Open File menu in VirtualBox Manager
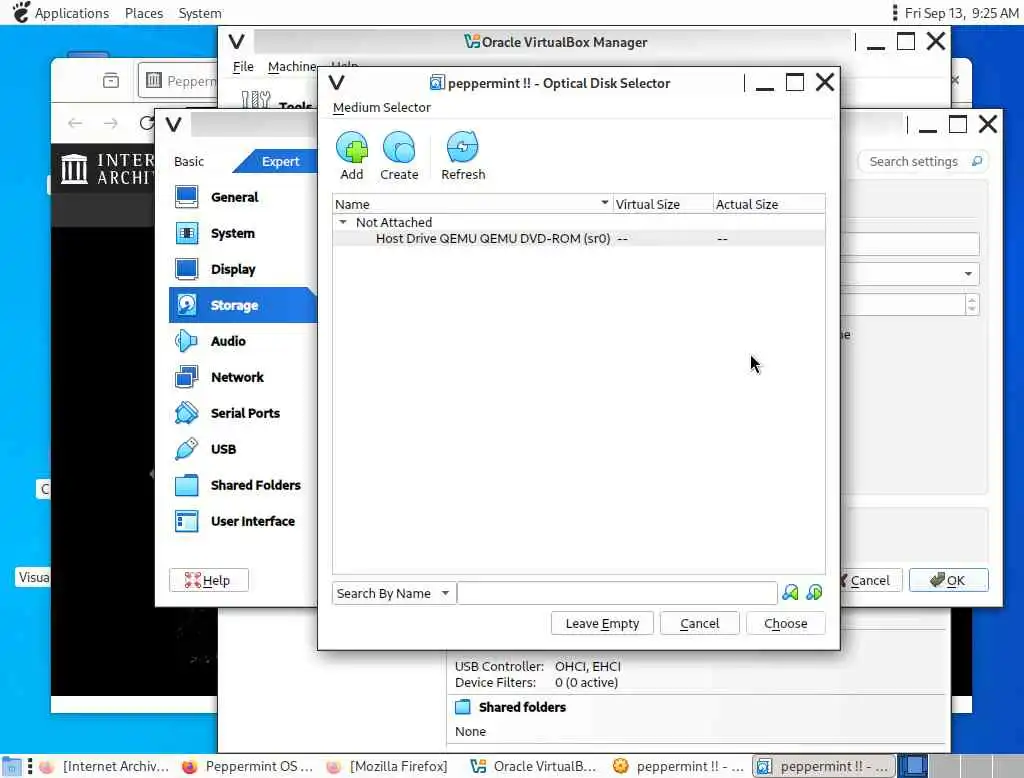The height and width of the screenshot is (778, 1024). click(x=243, y=67)
